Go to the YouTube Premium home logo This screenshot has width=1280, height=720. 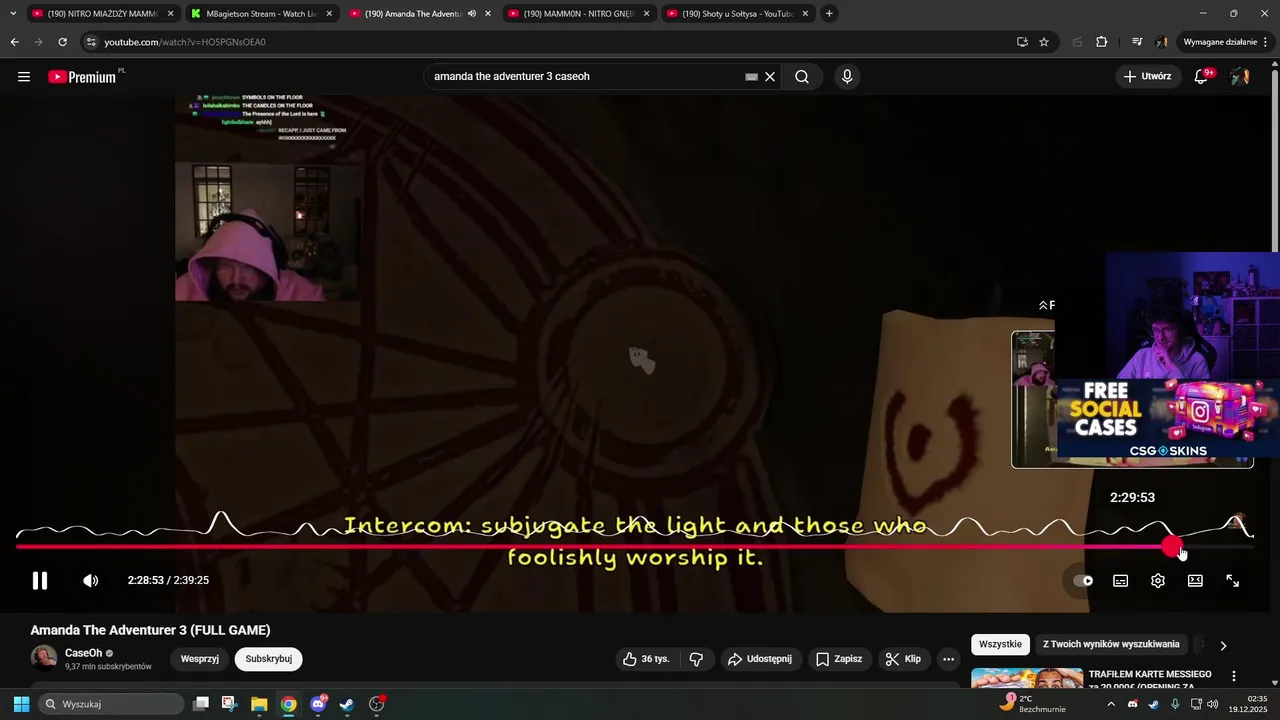[x=84, y=77]
